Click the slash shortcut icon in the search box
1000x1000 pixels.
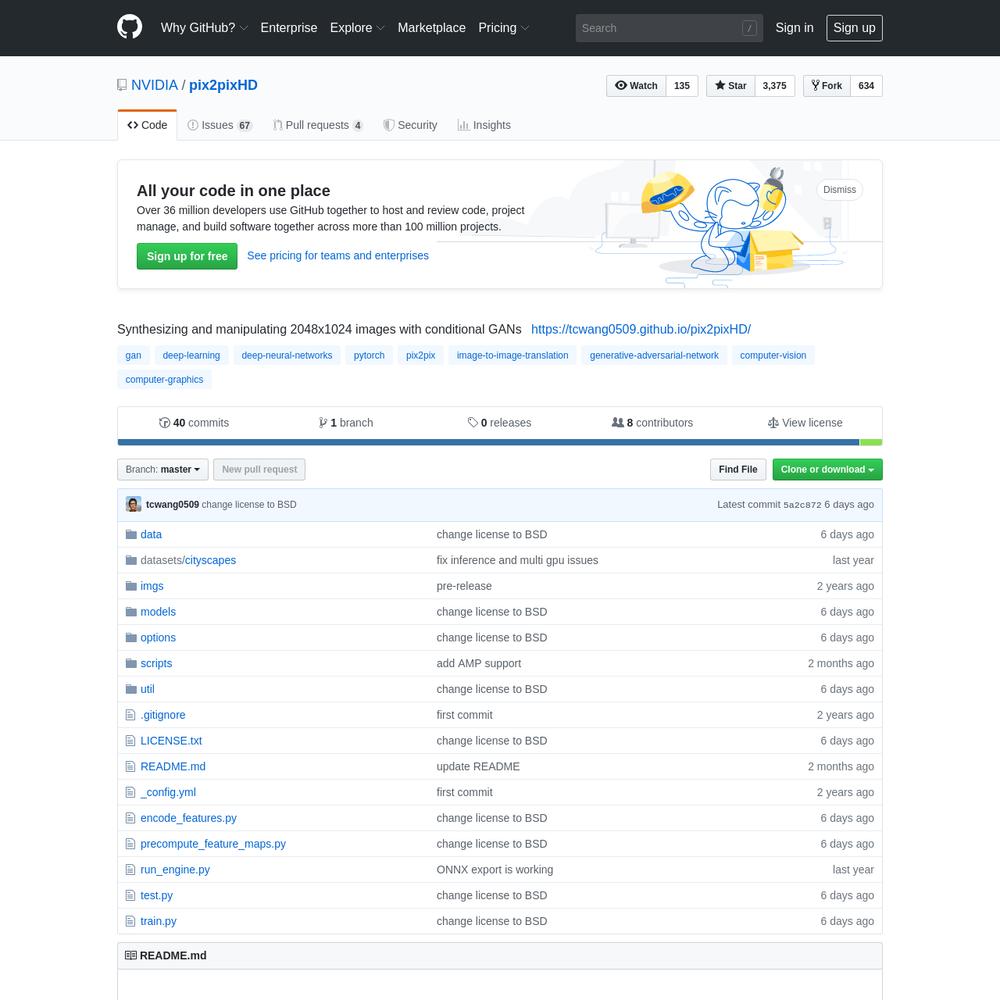click(x=749, y=28)
